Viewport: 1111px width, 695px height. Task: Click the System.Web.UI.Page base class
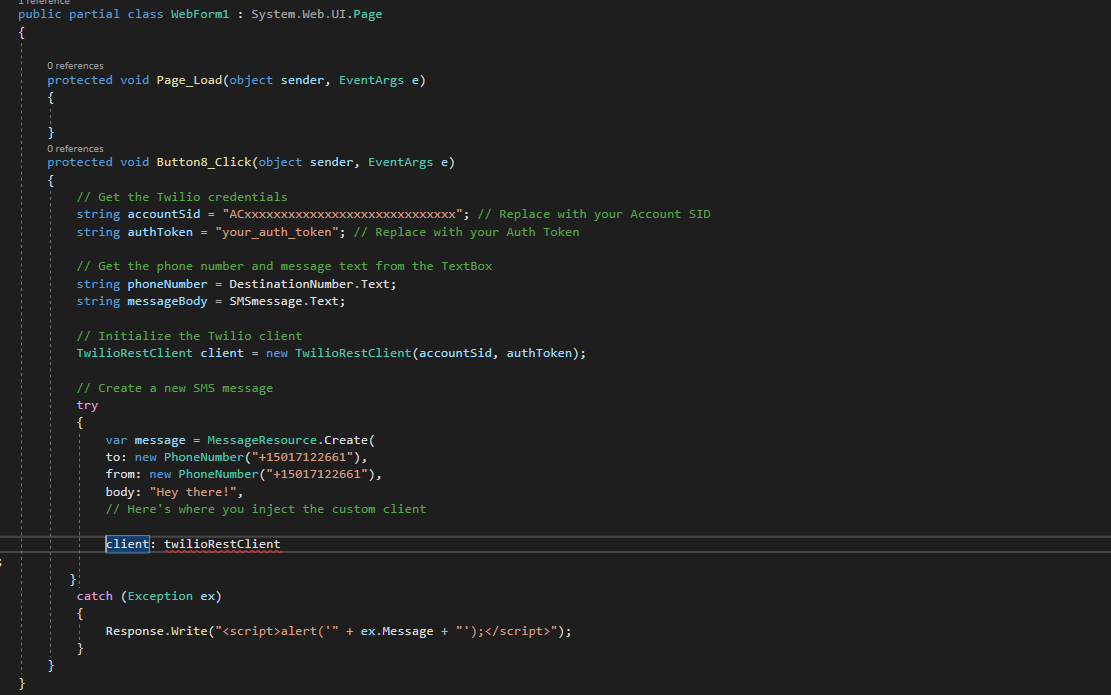tap(317, 14)
